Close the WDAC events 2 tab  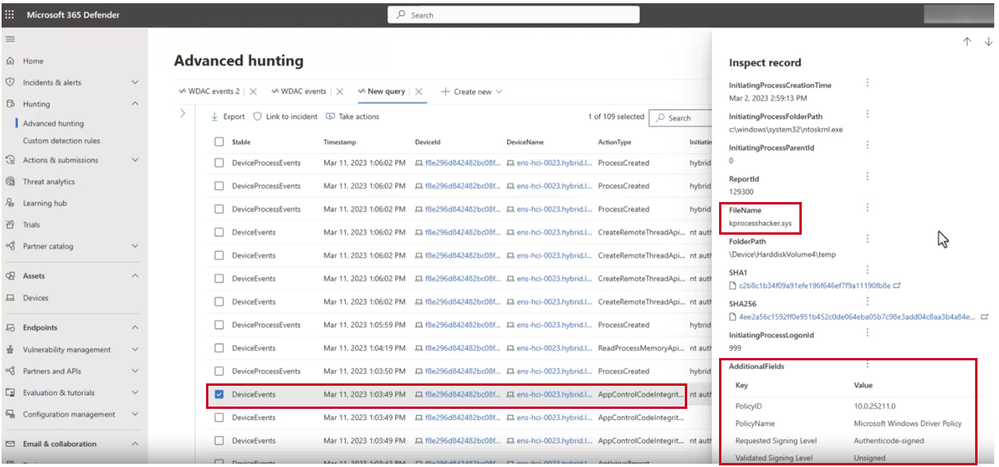click(253, 92)
